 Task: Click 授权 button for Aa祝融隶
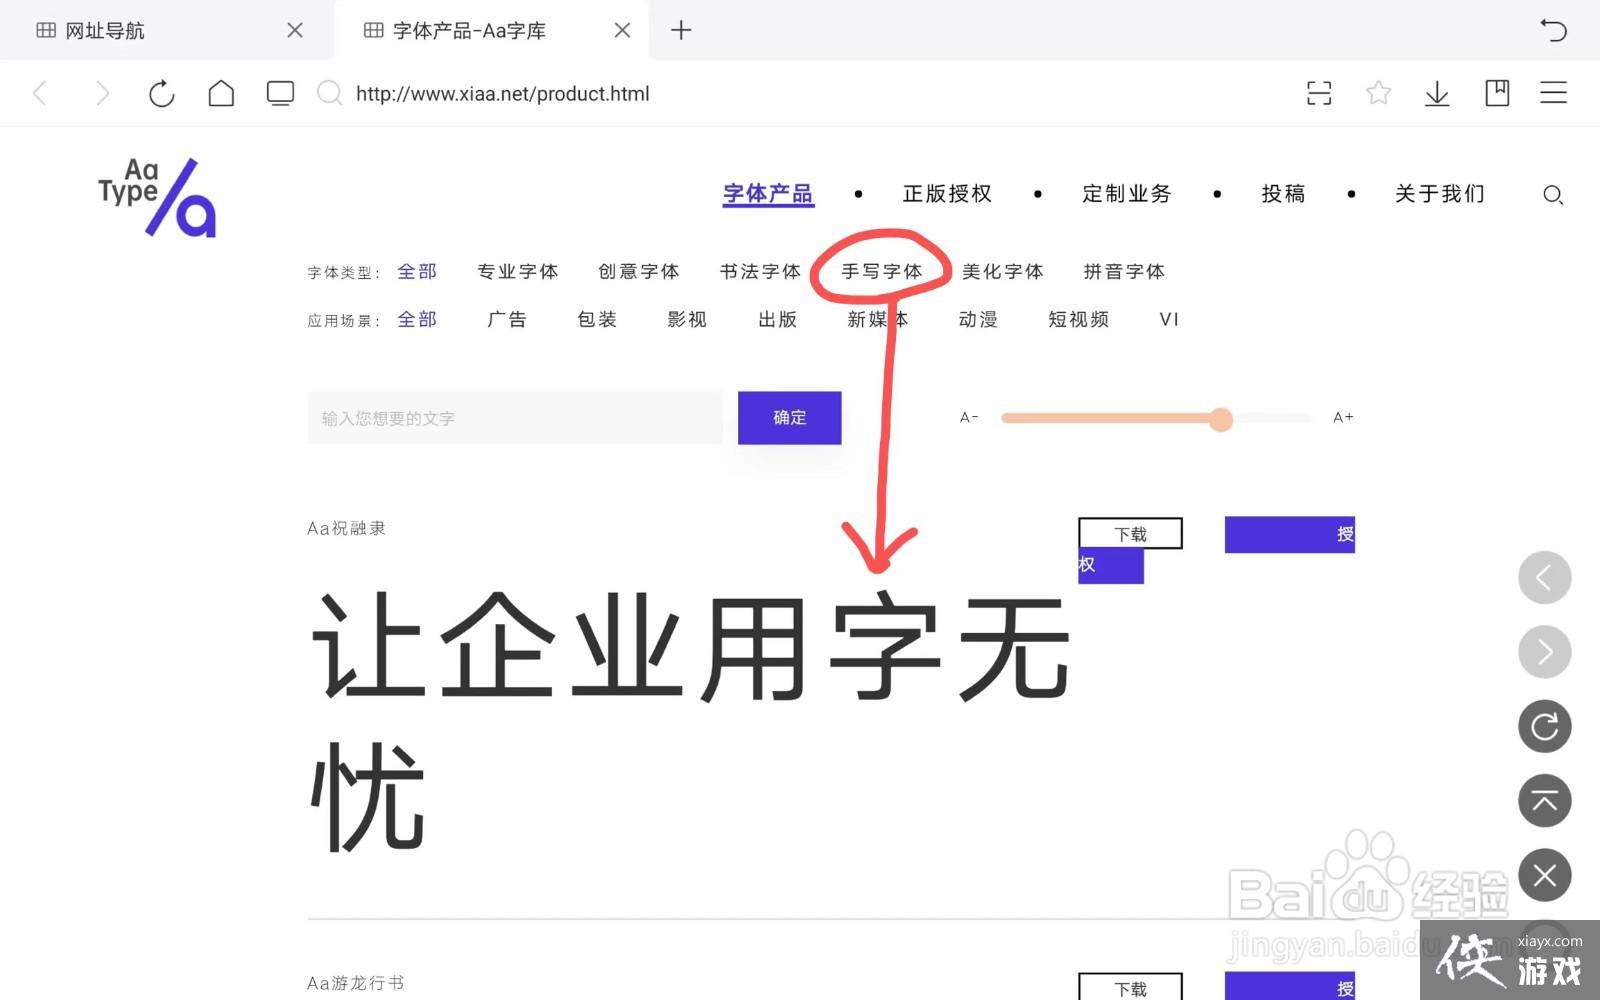pyautogui.click(x=1290, y=535)
